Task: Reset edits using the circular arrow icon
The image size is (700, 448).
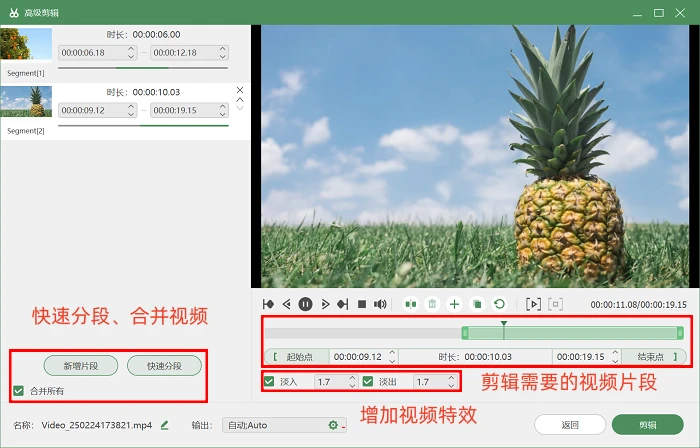Action: click(x=500, y=304)
